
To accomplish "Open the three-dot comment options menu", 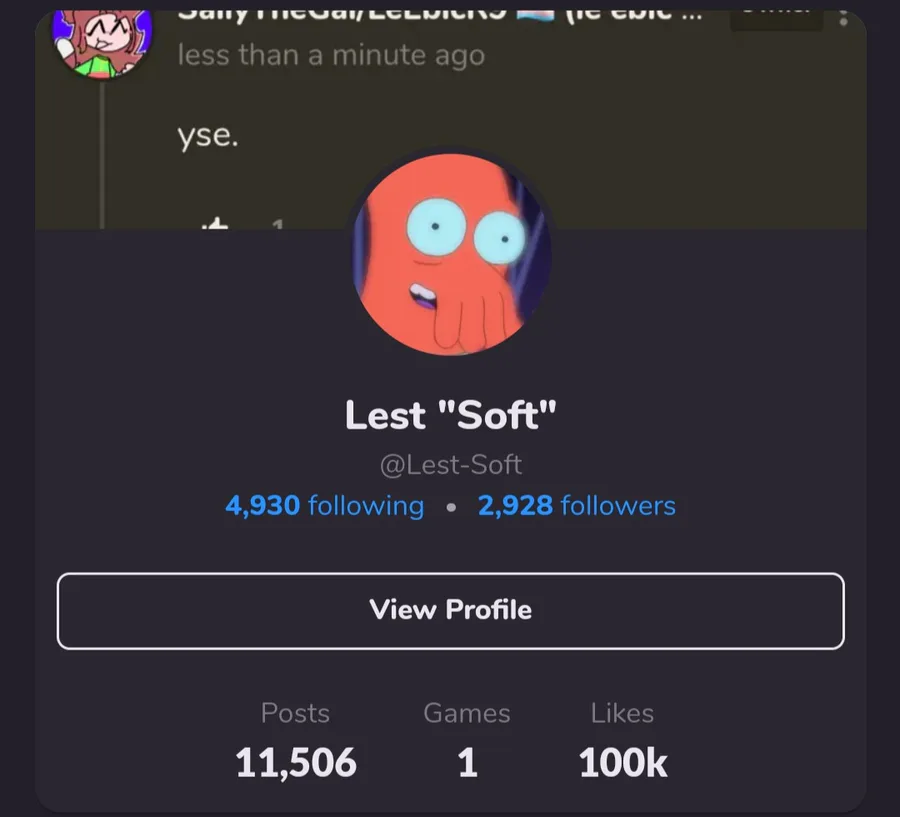I will tap(843, 17).
